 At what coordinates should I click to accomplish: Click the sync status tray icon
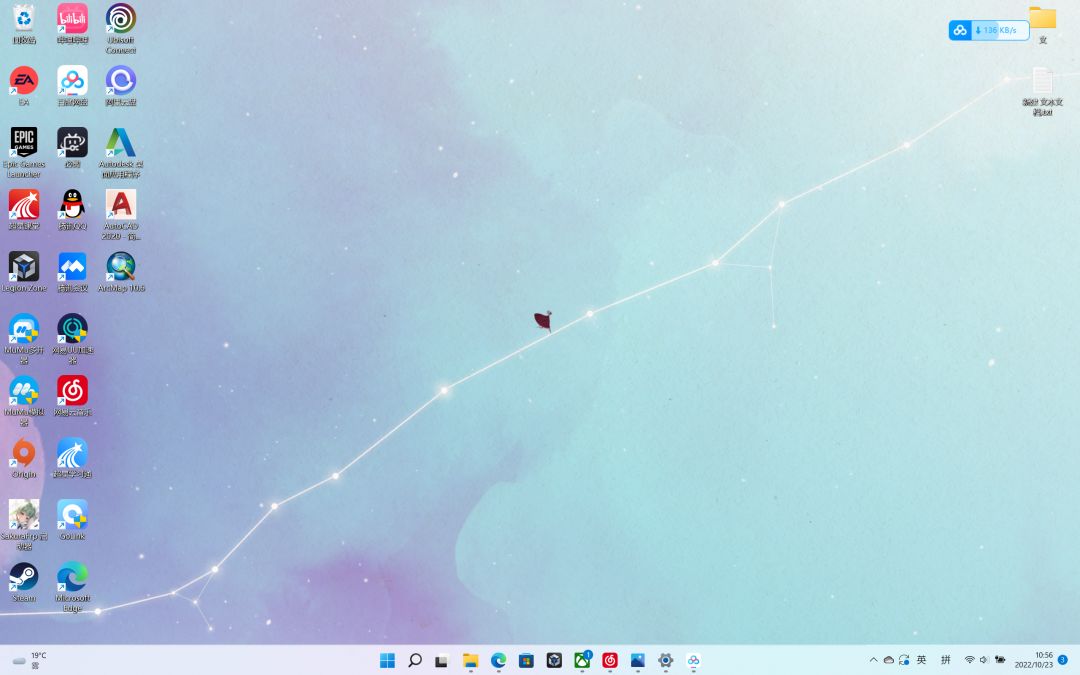[904, 660]
